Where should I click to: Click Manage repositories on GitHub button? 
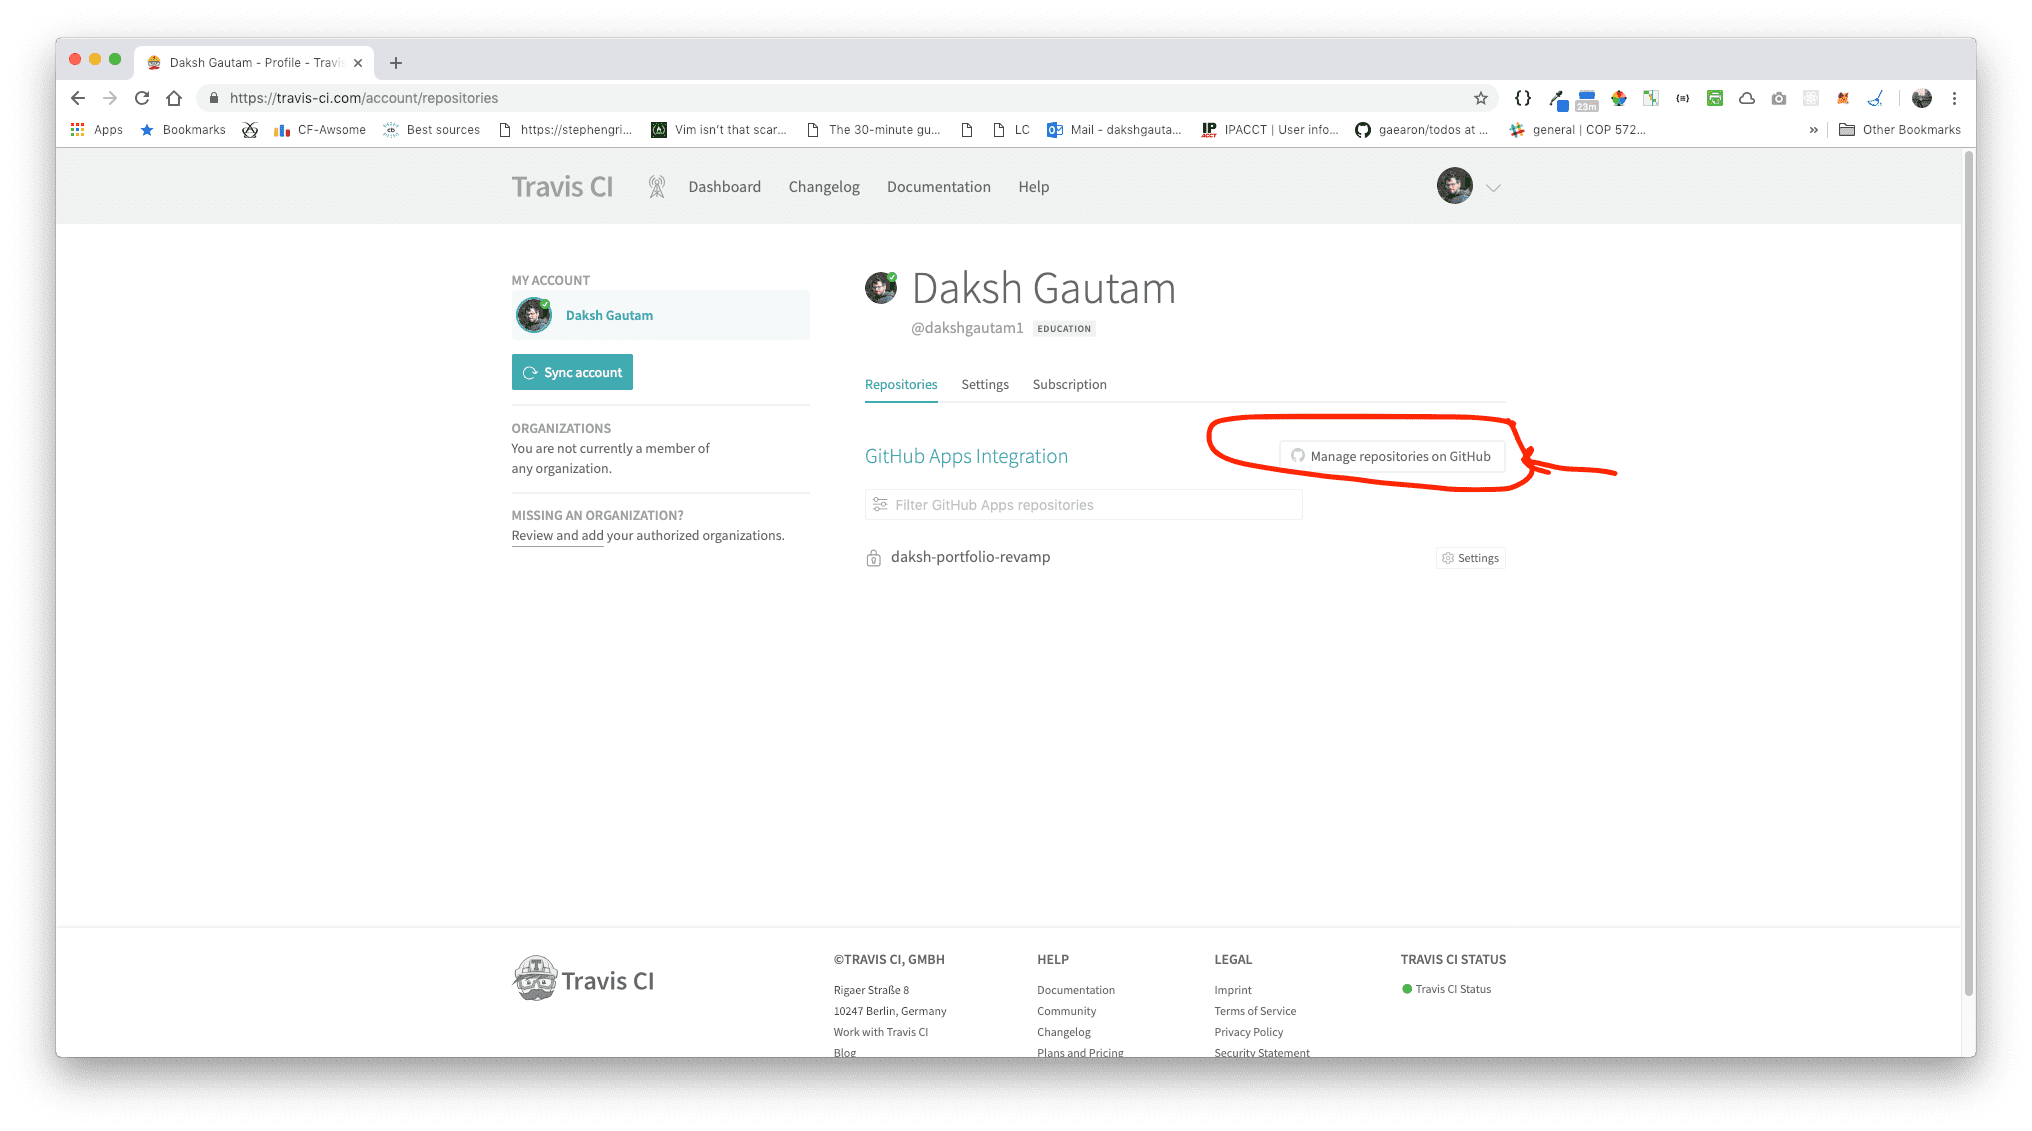click(1392, 456)
